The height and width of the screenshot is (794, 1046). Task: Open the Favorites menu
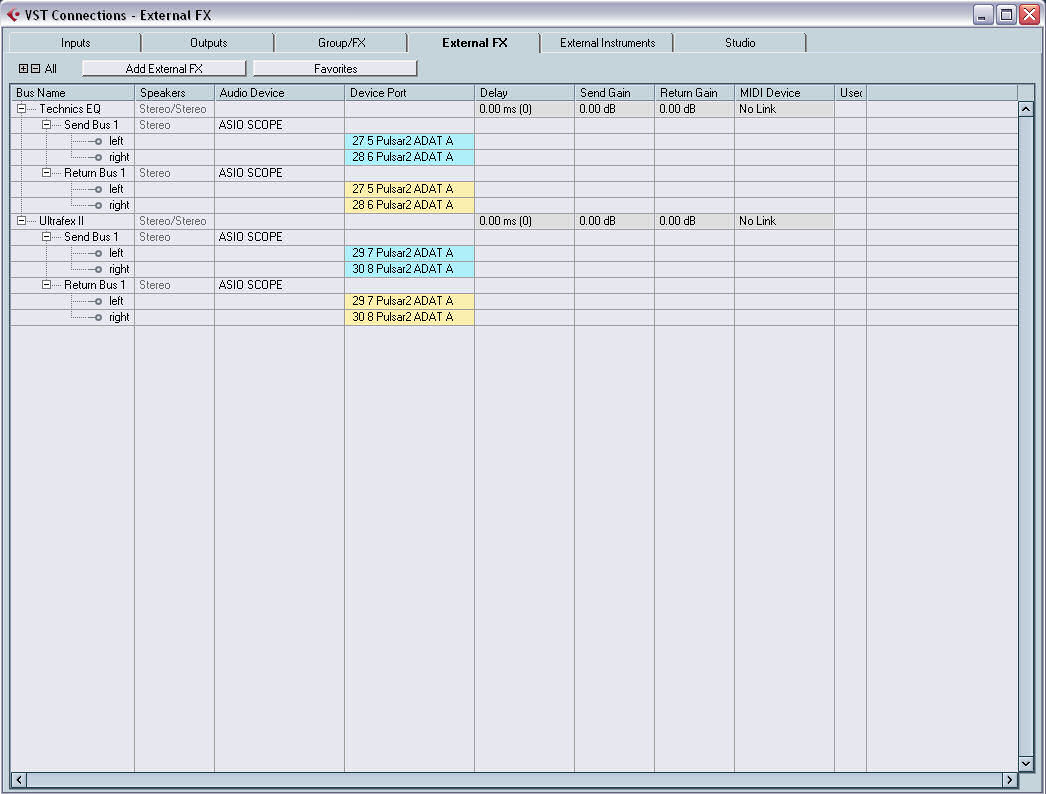[335, 68]
